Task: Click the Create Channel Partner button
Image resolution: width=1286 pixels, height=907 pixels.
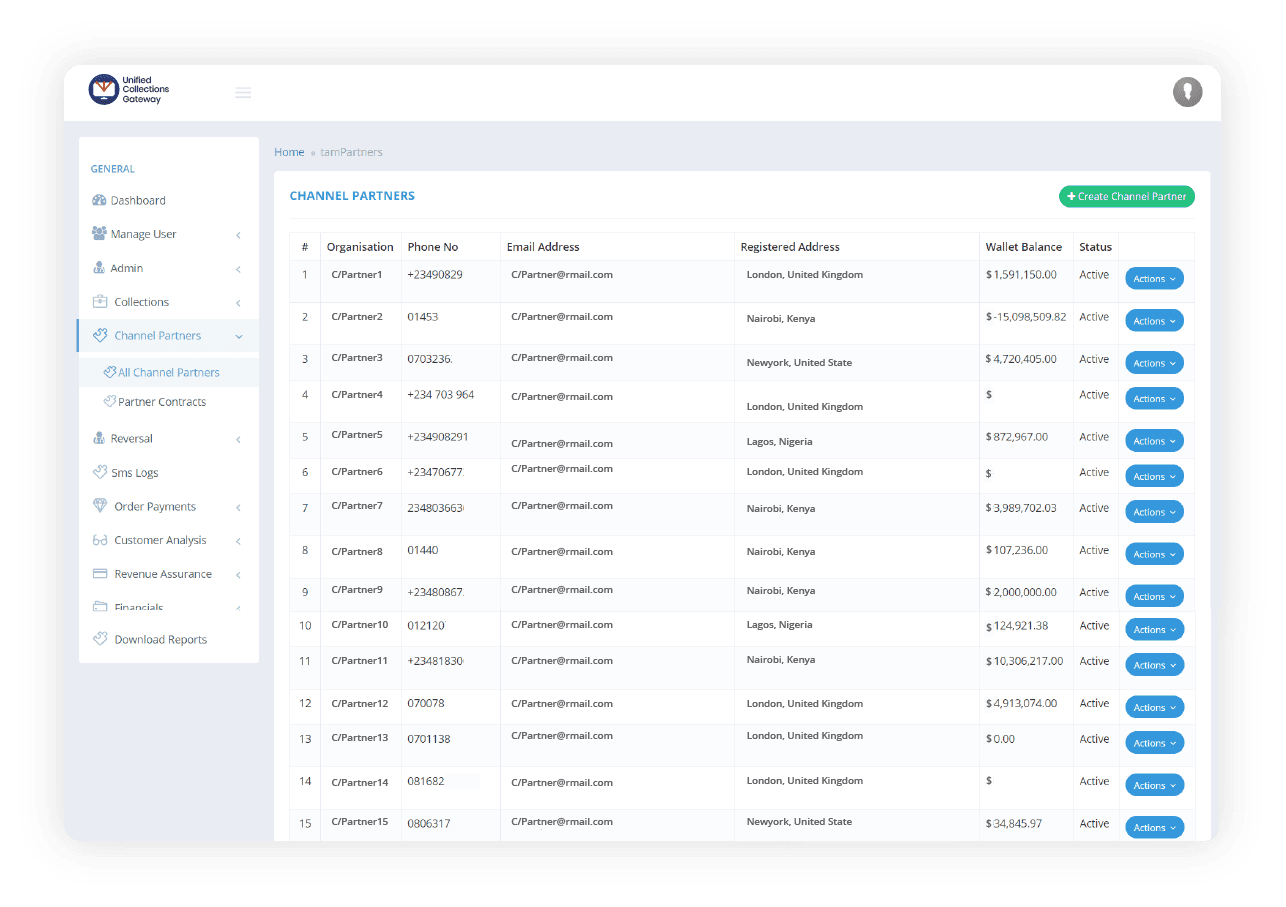Action: click(x=1127, y=197)
